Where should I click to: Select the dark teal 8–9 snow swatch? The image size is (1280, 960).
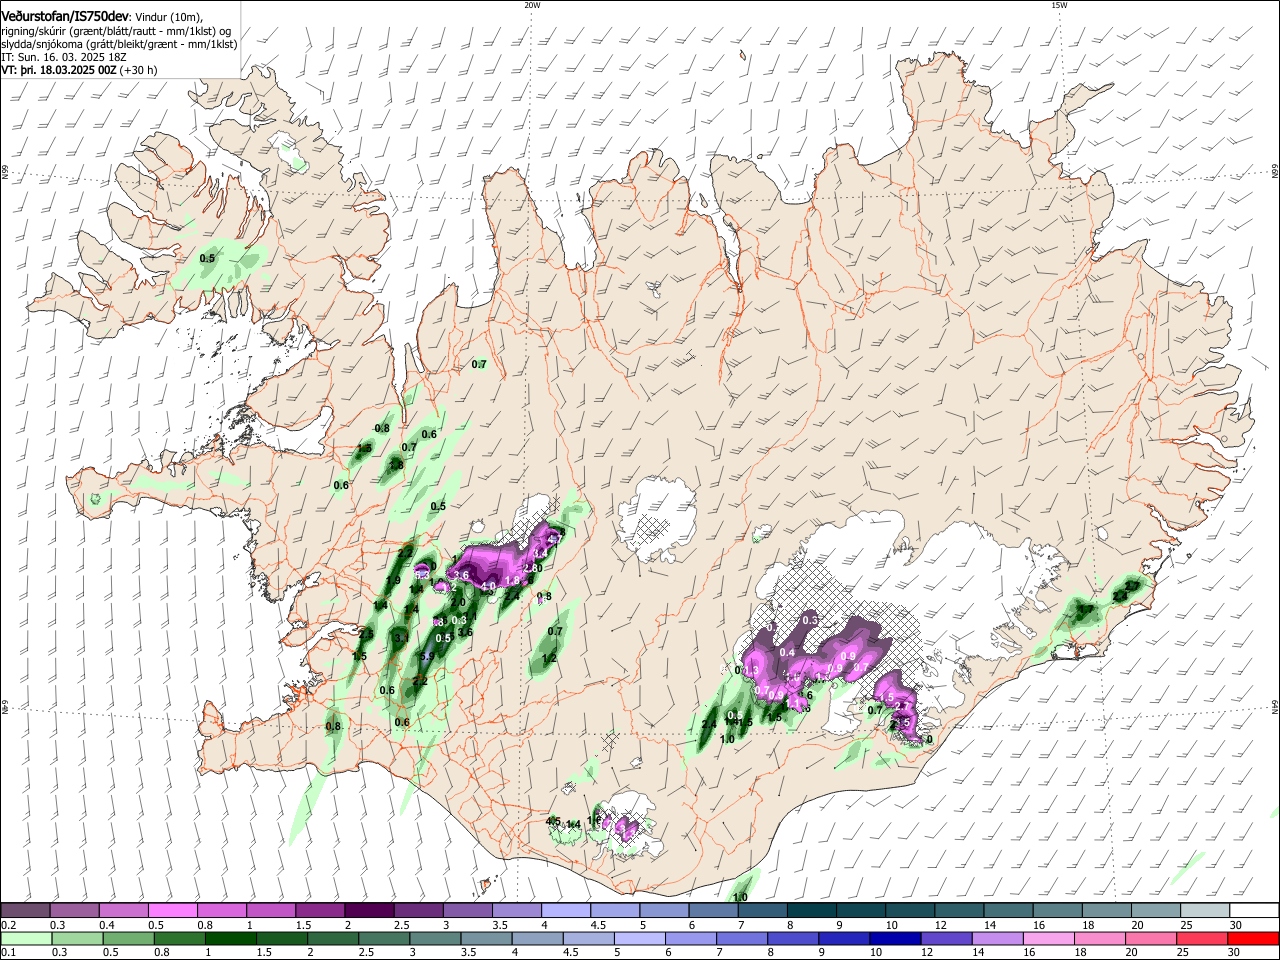pos(811,910)
